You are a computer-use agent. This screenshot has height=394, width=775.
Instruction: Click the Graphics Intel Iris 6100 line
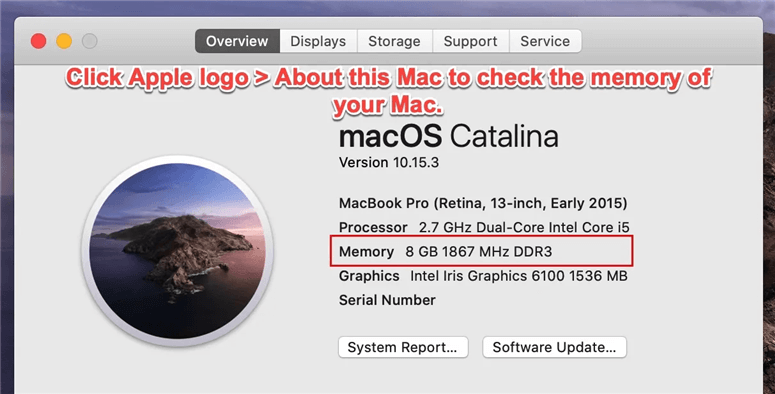point(483,276)
